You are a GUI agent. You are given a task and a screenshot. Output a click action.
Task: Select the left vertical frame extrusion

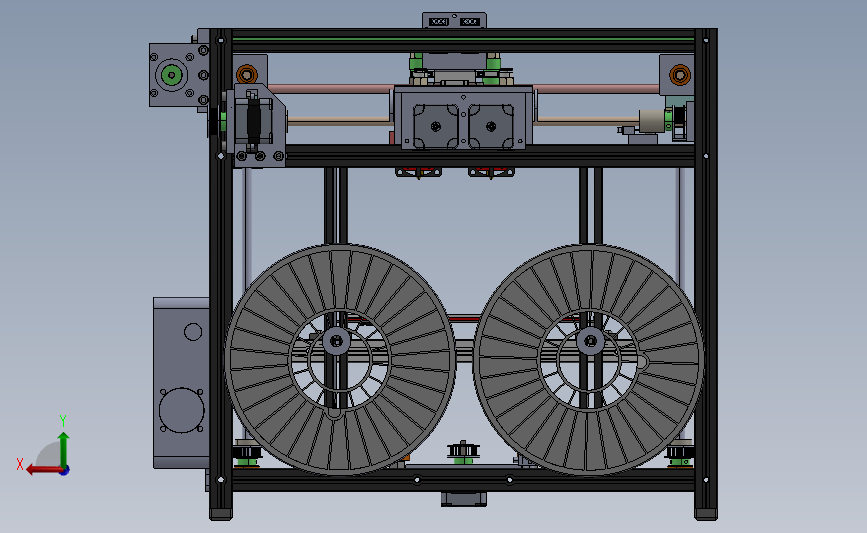click(221, 271)
